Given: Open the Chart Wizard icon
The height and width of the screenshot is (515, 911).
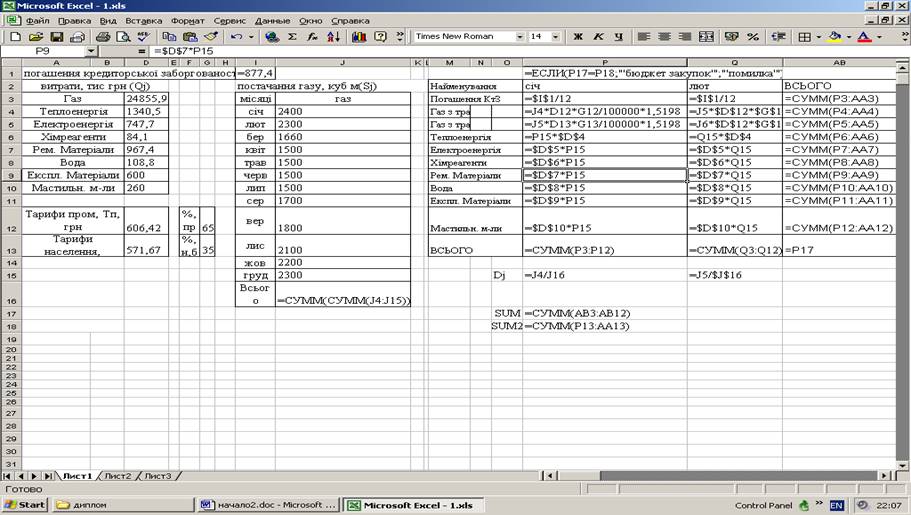Looking at the screenshot, I should 357,37.
